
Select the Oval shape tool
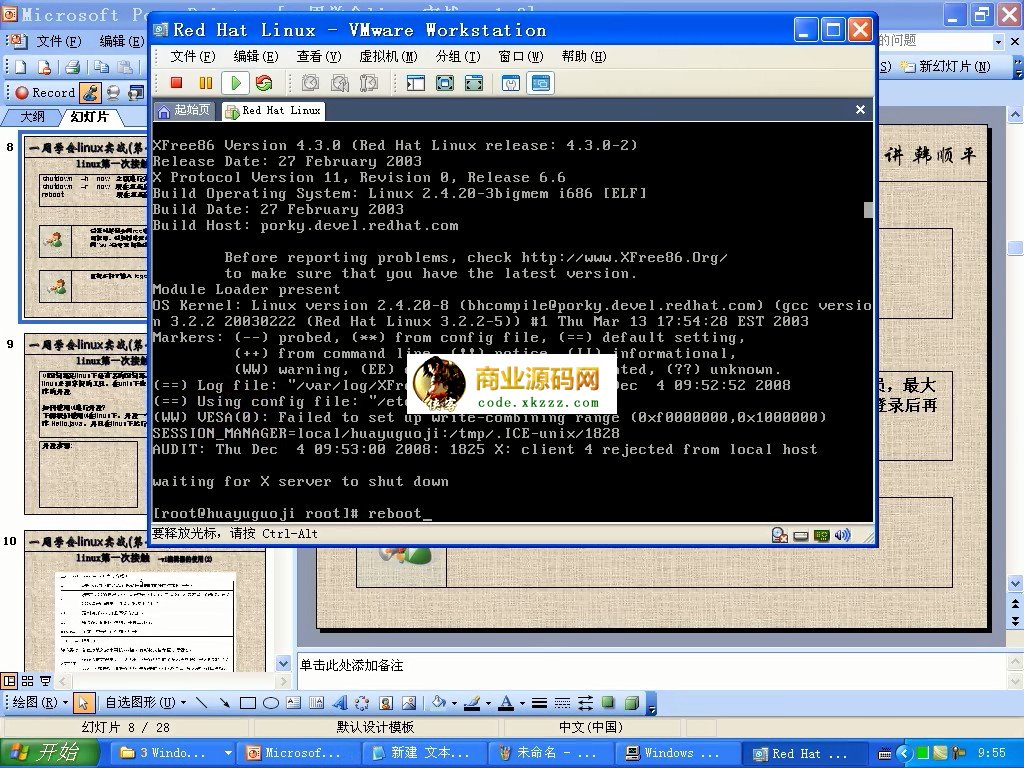pos(270,703)
